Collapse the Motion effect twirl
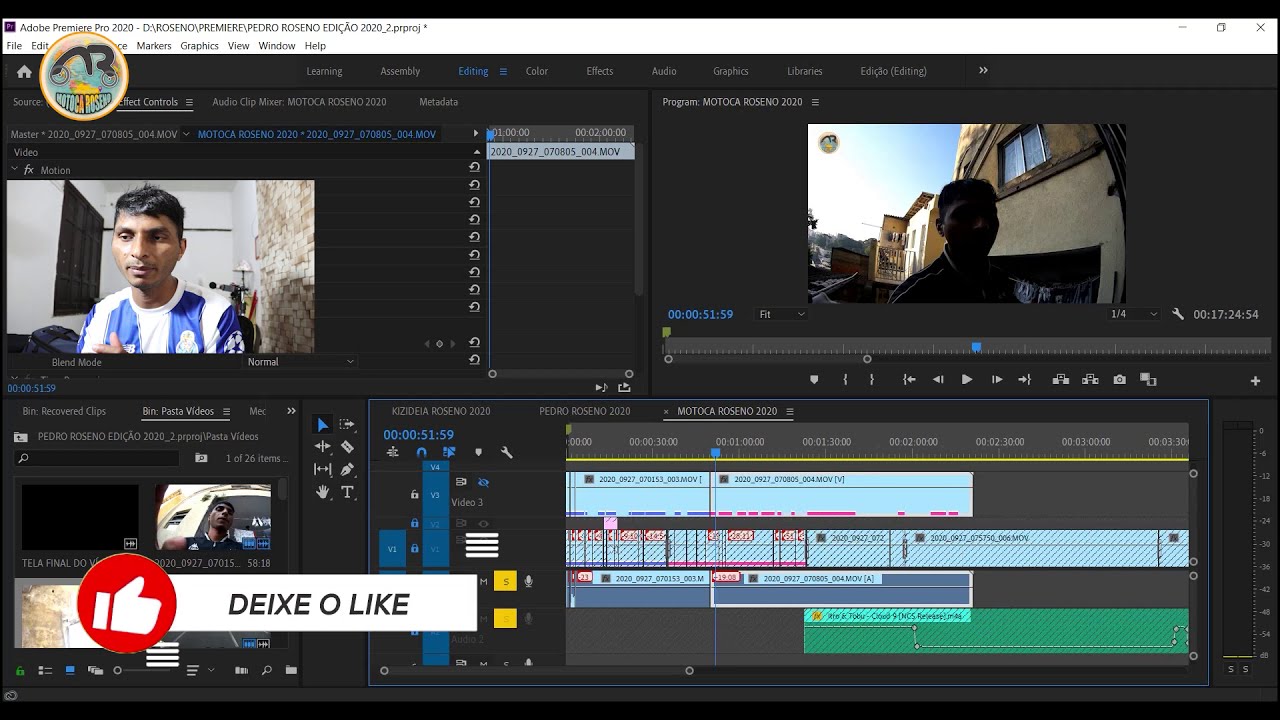This screenshot has height=720, width=1280. coord(14,170)
